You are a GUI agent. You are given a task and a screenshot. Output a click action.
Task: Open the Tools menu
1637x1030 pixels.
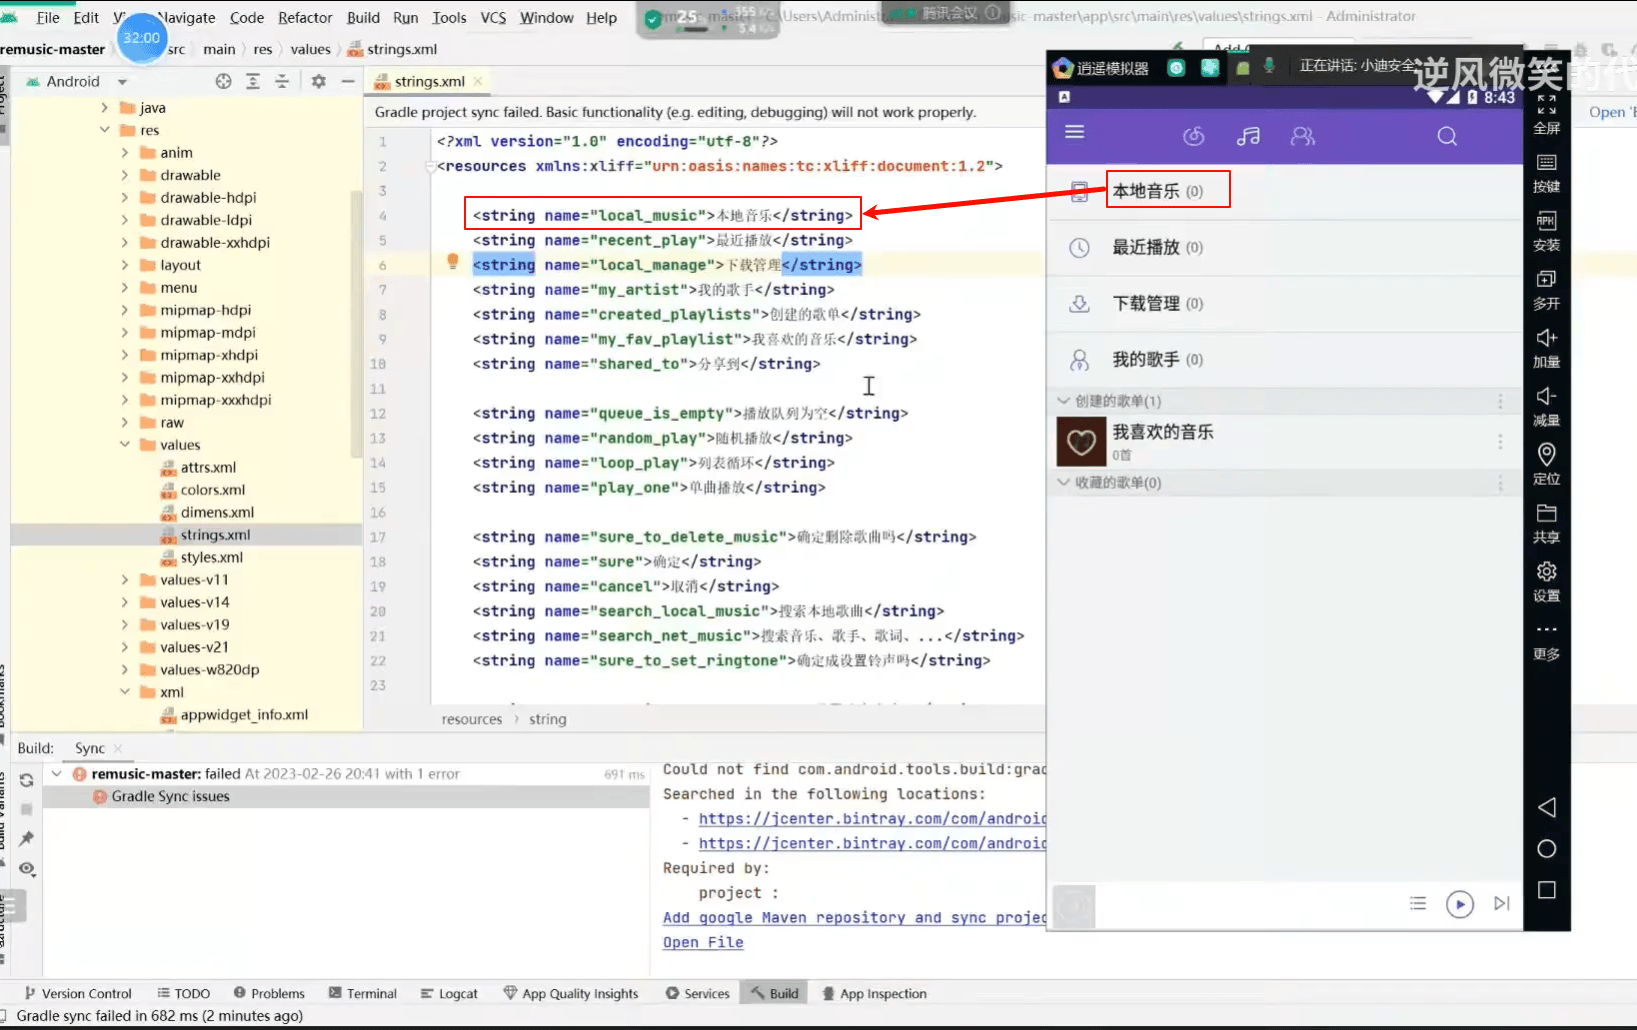coord(449,17)
